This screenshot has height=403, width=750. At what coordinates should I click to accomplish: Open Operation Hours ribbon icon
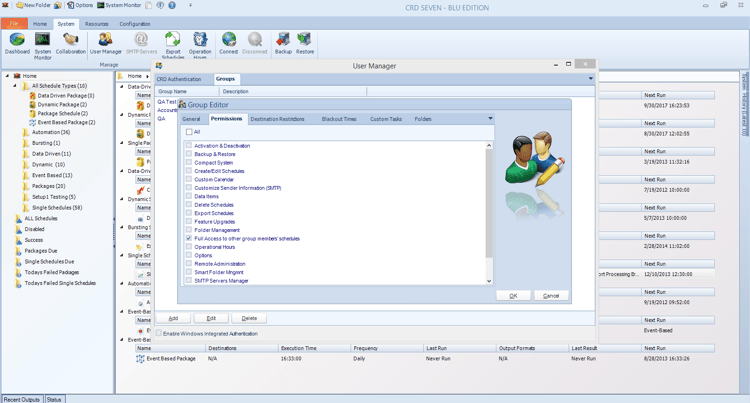[x=200, y=45]
